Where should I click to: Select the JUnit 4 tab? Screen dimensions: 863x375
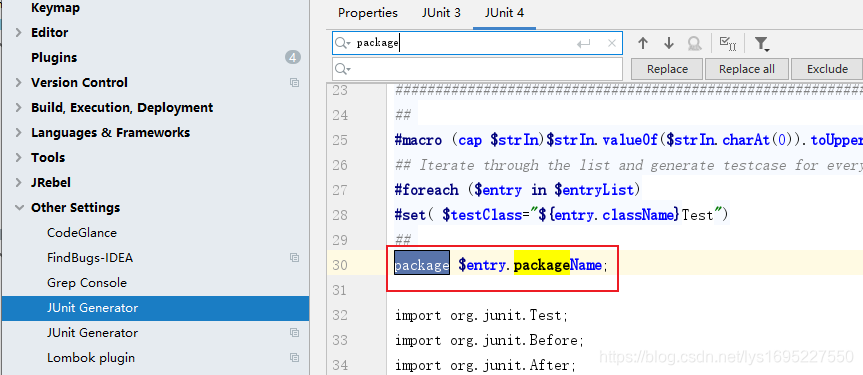tap(504, 13)
